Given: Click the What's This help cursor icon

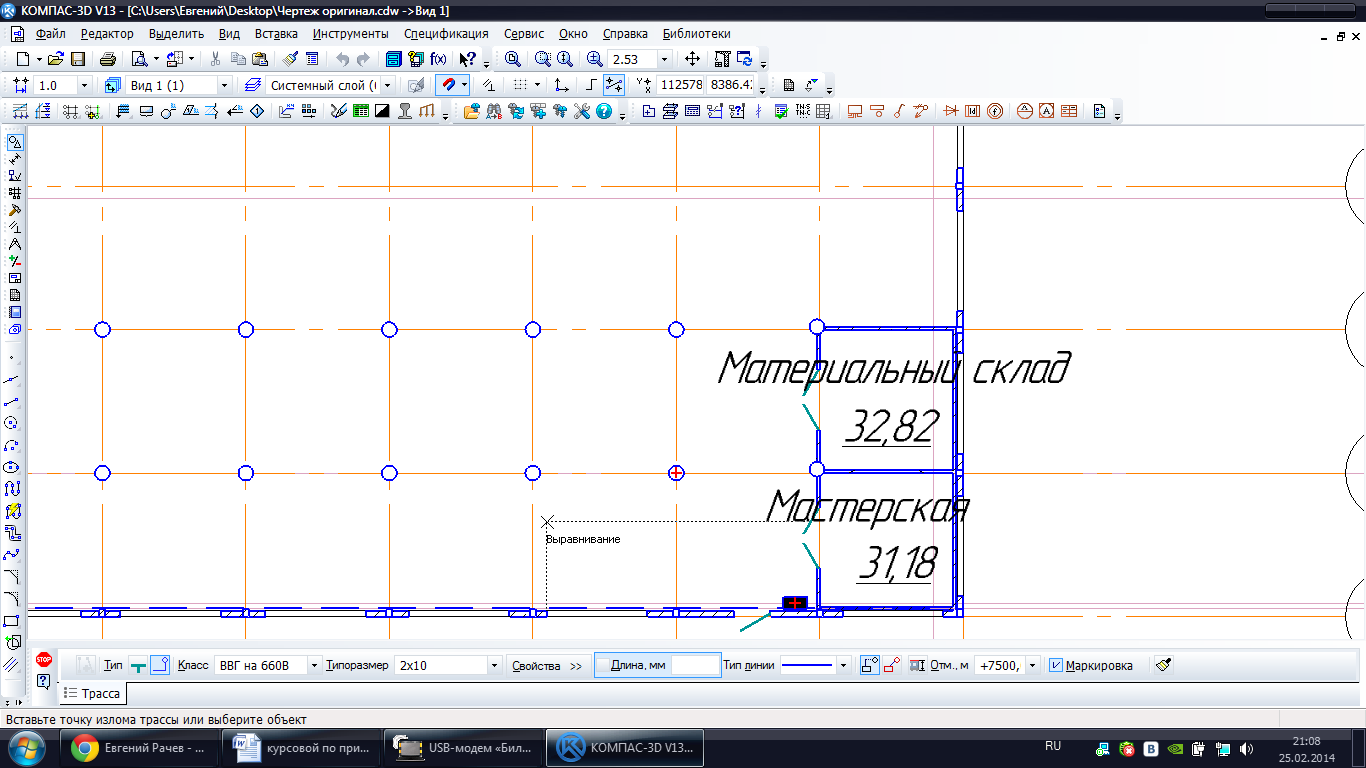Looking at the screenshot, I should click(467, 59).
